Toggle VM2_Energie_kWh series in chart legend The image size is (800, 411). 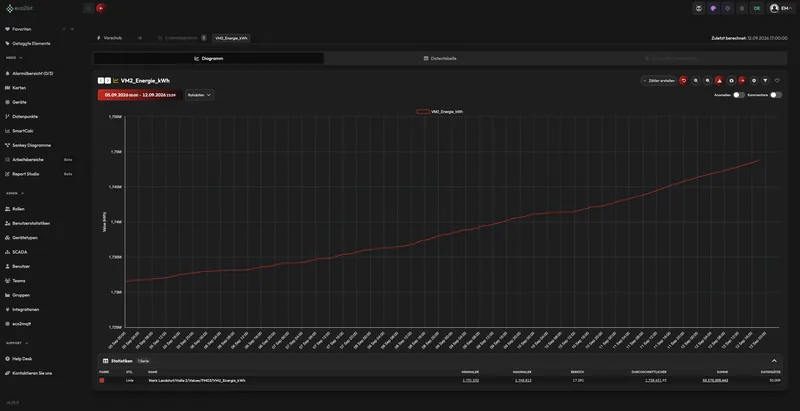440,111
